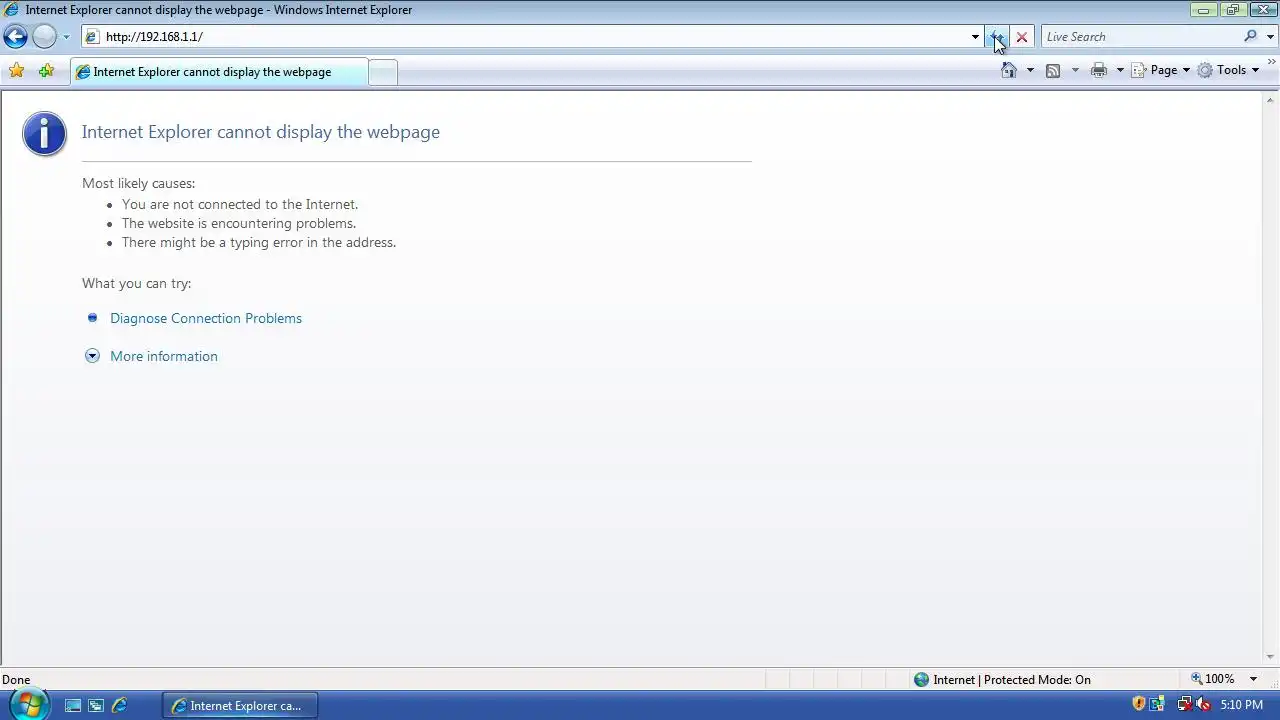Screen dimensions: 1280x720
Task: Click the Forward navigation arrow
Action: click(x=44, y=37)
